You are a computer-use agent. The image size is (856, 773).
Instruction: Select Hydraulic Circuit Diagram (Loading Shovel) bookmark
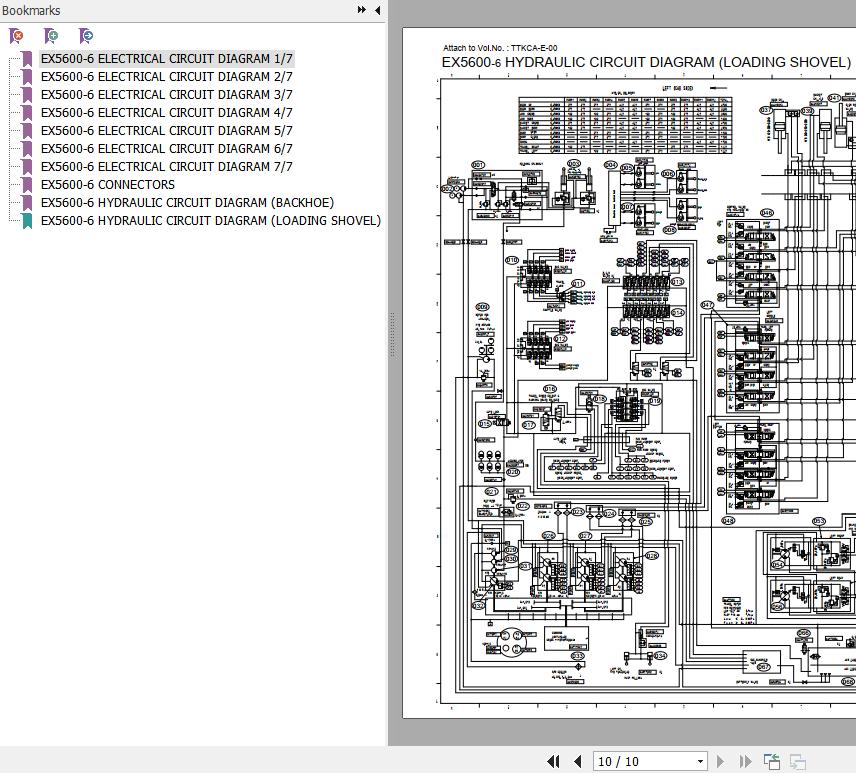[210, 221]
